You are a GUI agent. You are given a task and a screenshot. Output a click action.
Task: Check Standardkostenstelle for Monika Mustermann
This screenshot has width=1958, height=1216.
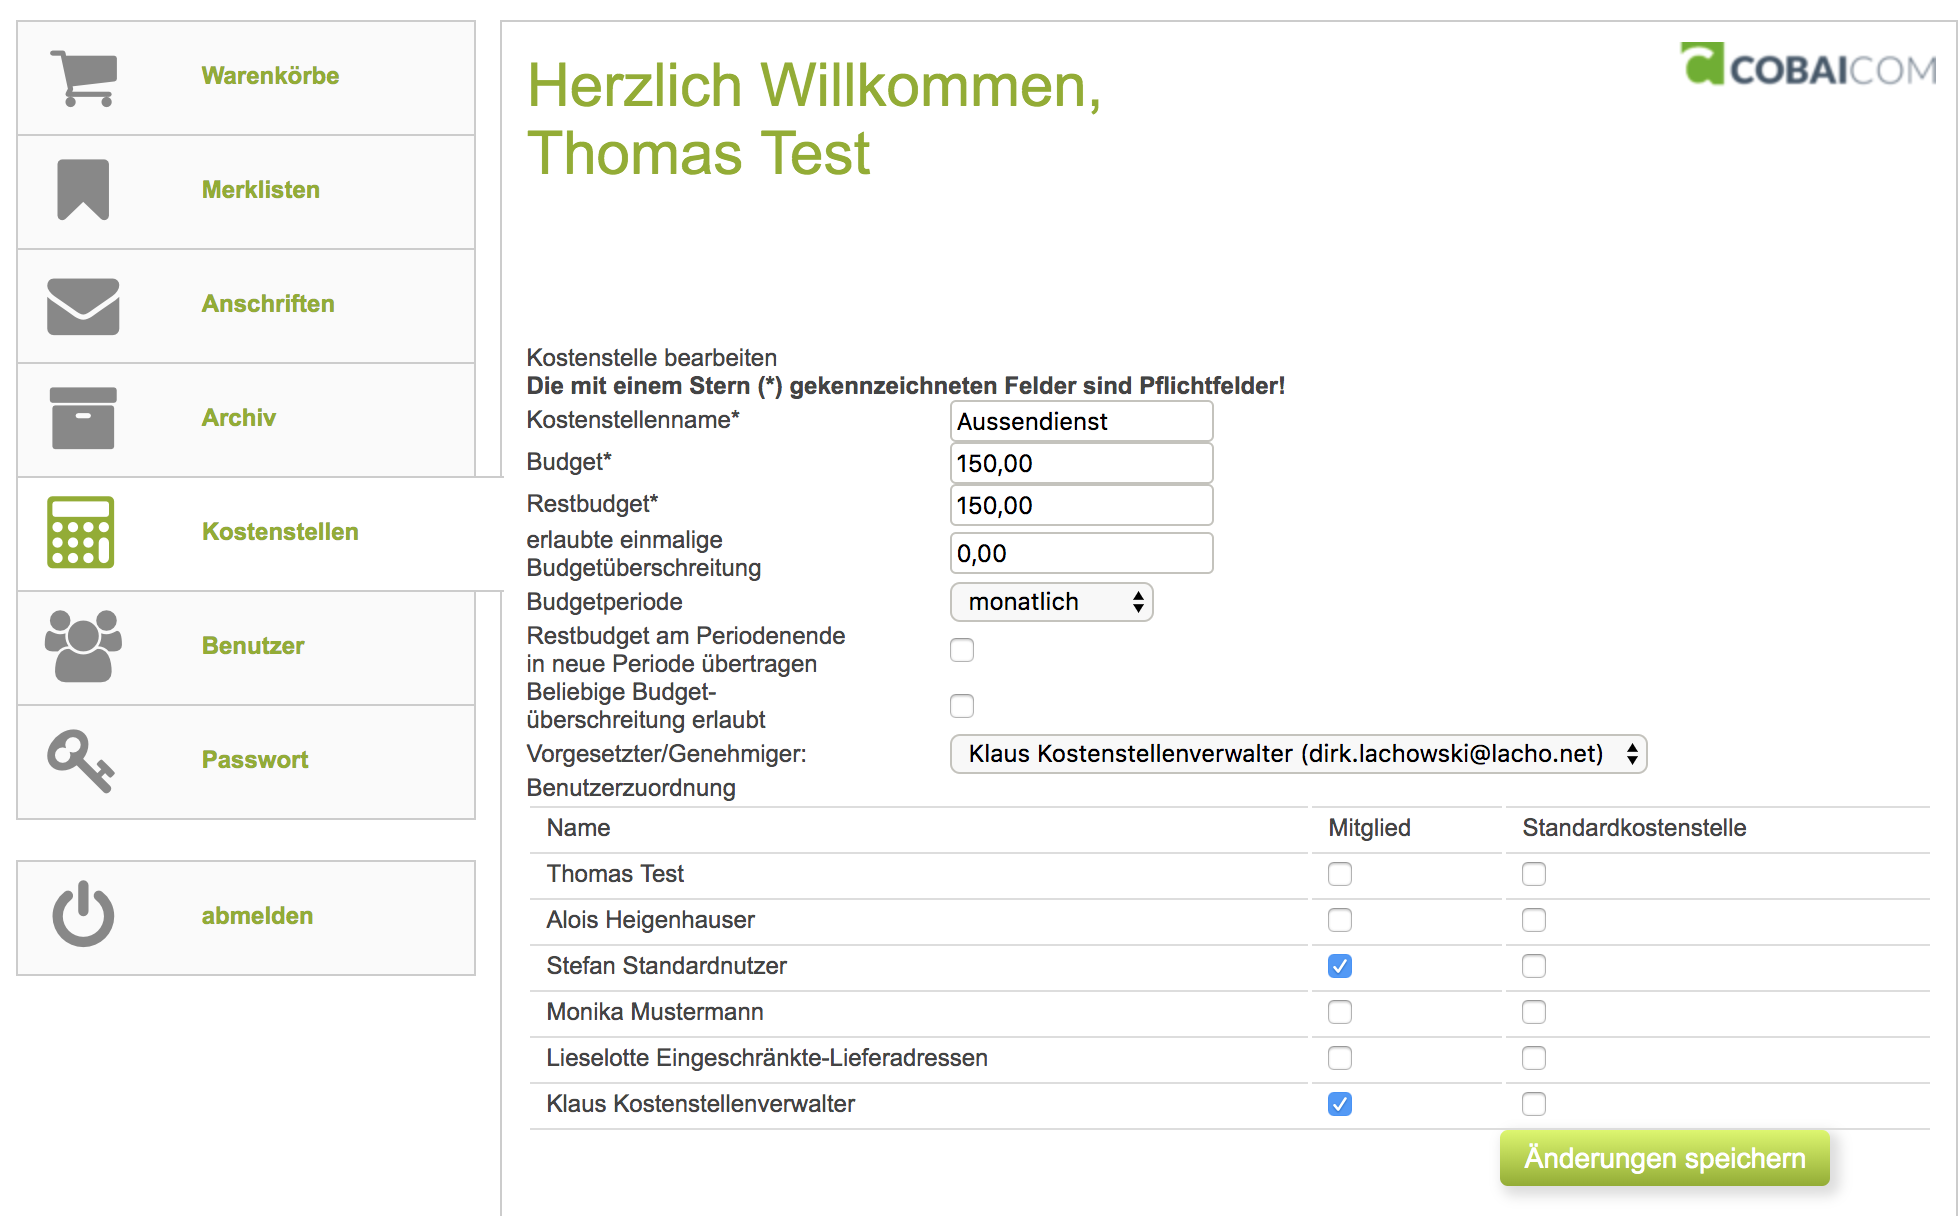coord(1533,1012)
